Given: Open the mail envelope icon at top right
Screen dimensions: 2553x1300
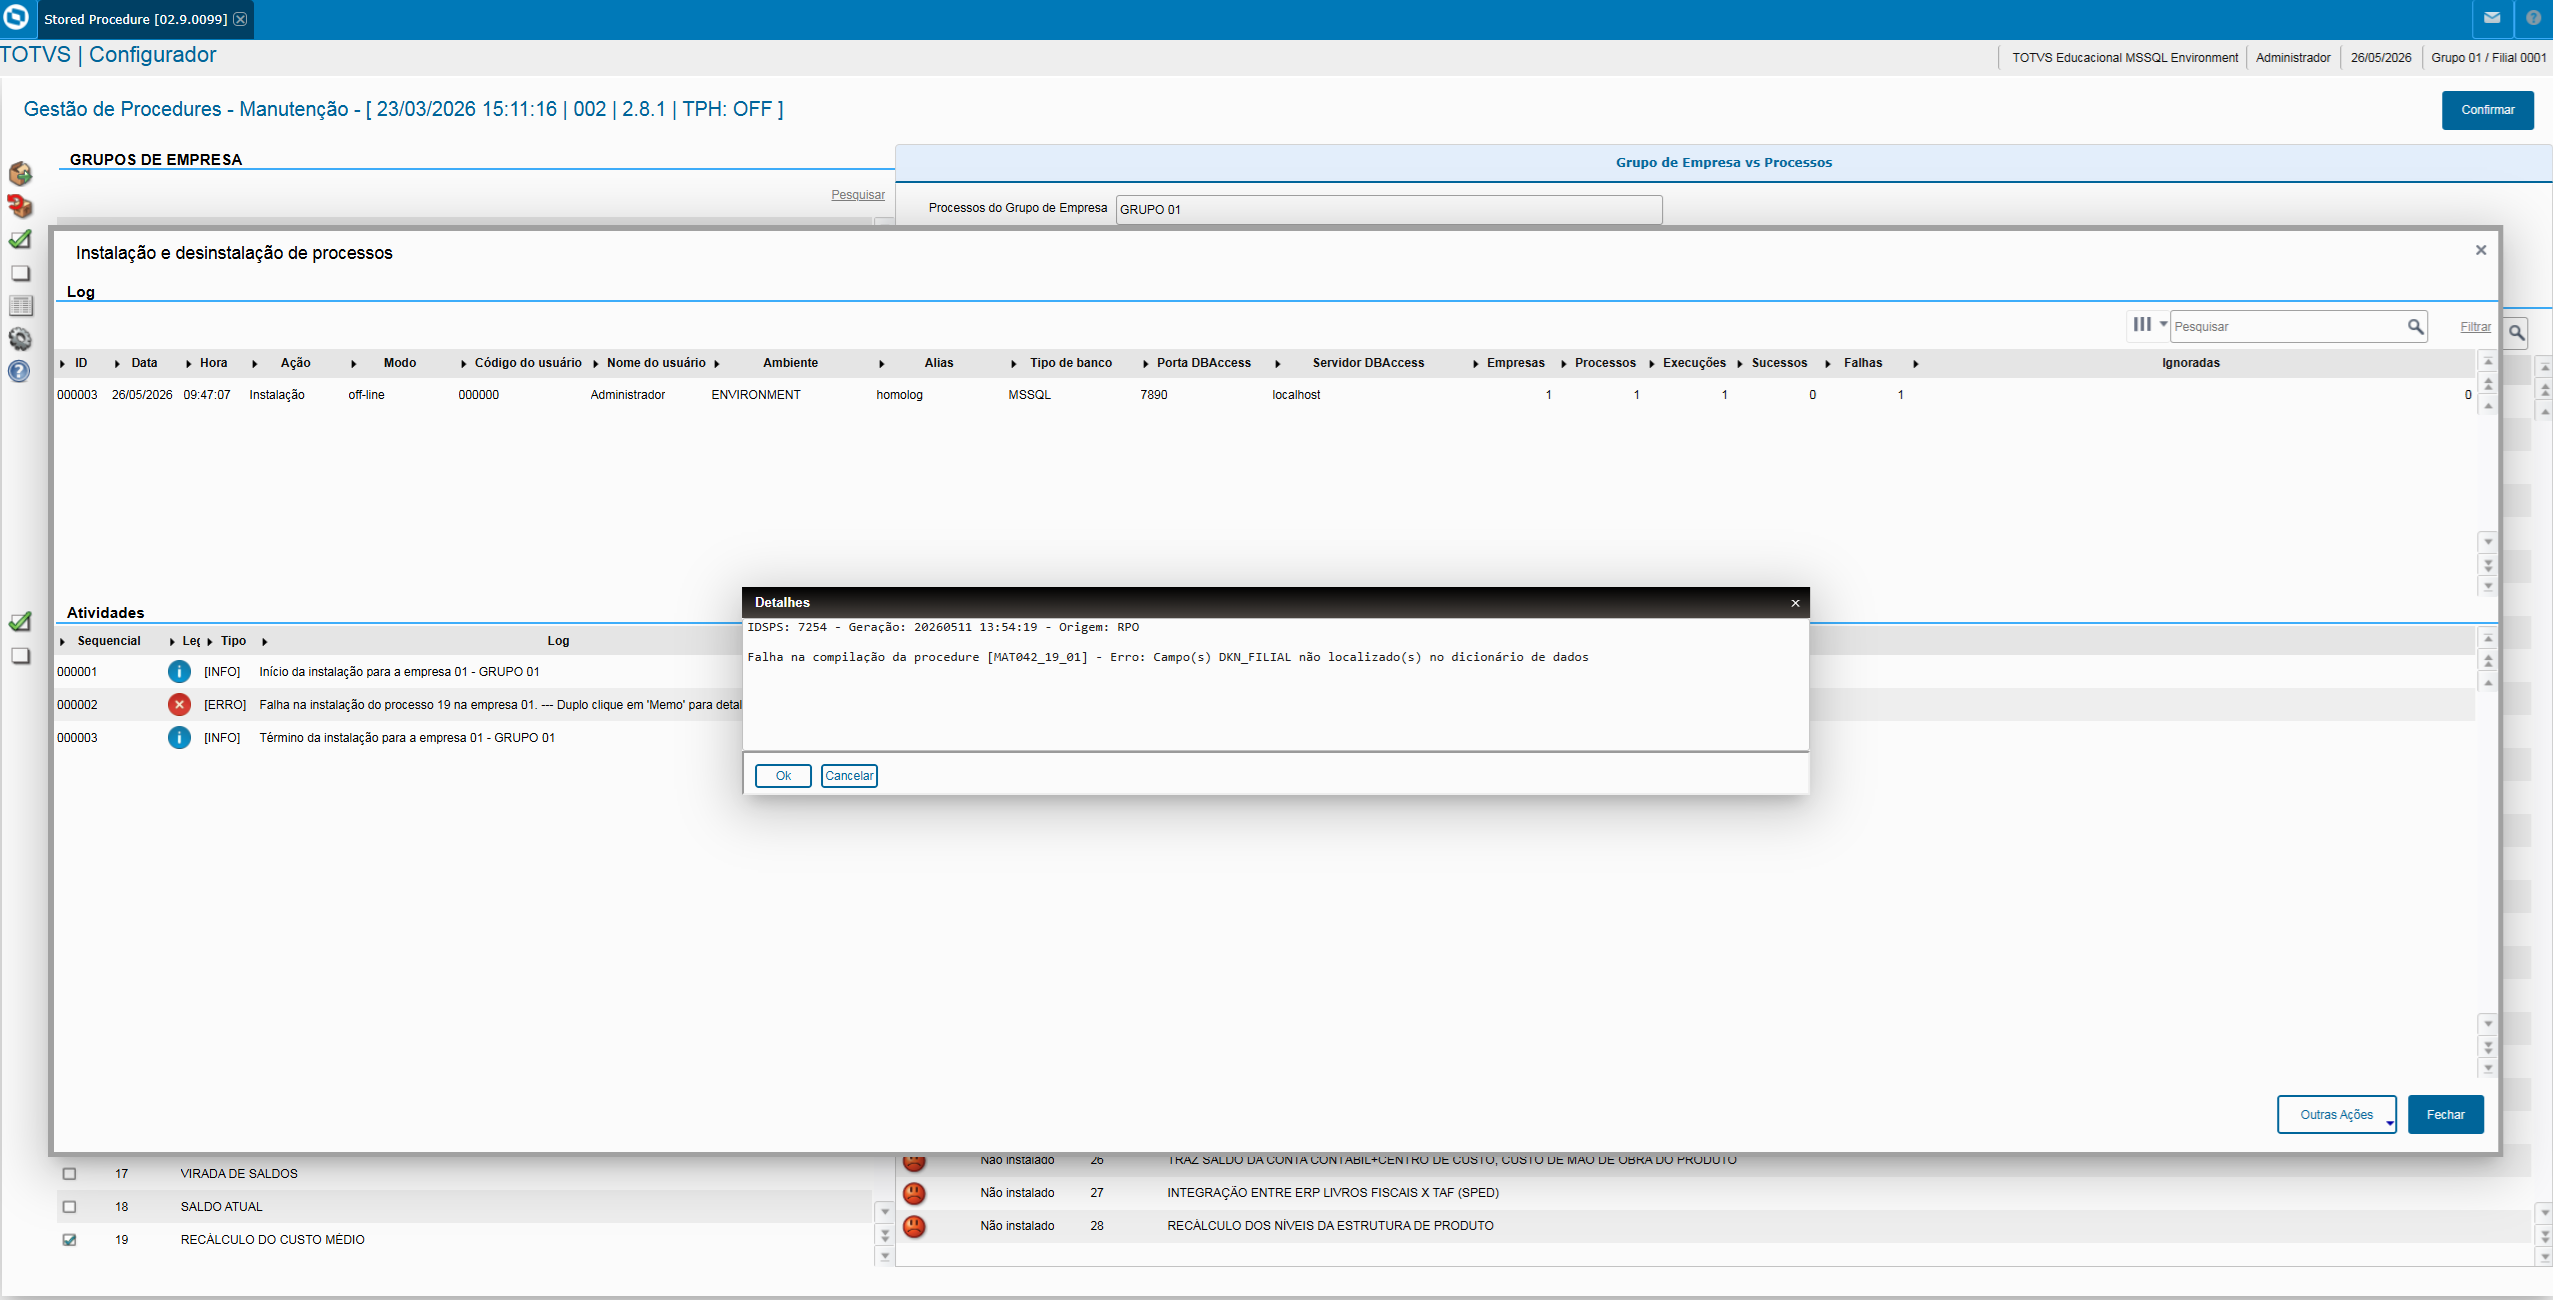Looking at the screenshot, I should (2492, 18).
